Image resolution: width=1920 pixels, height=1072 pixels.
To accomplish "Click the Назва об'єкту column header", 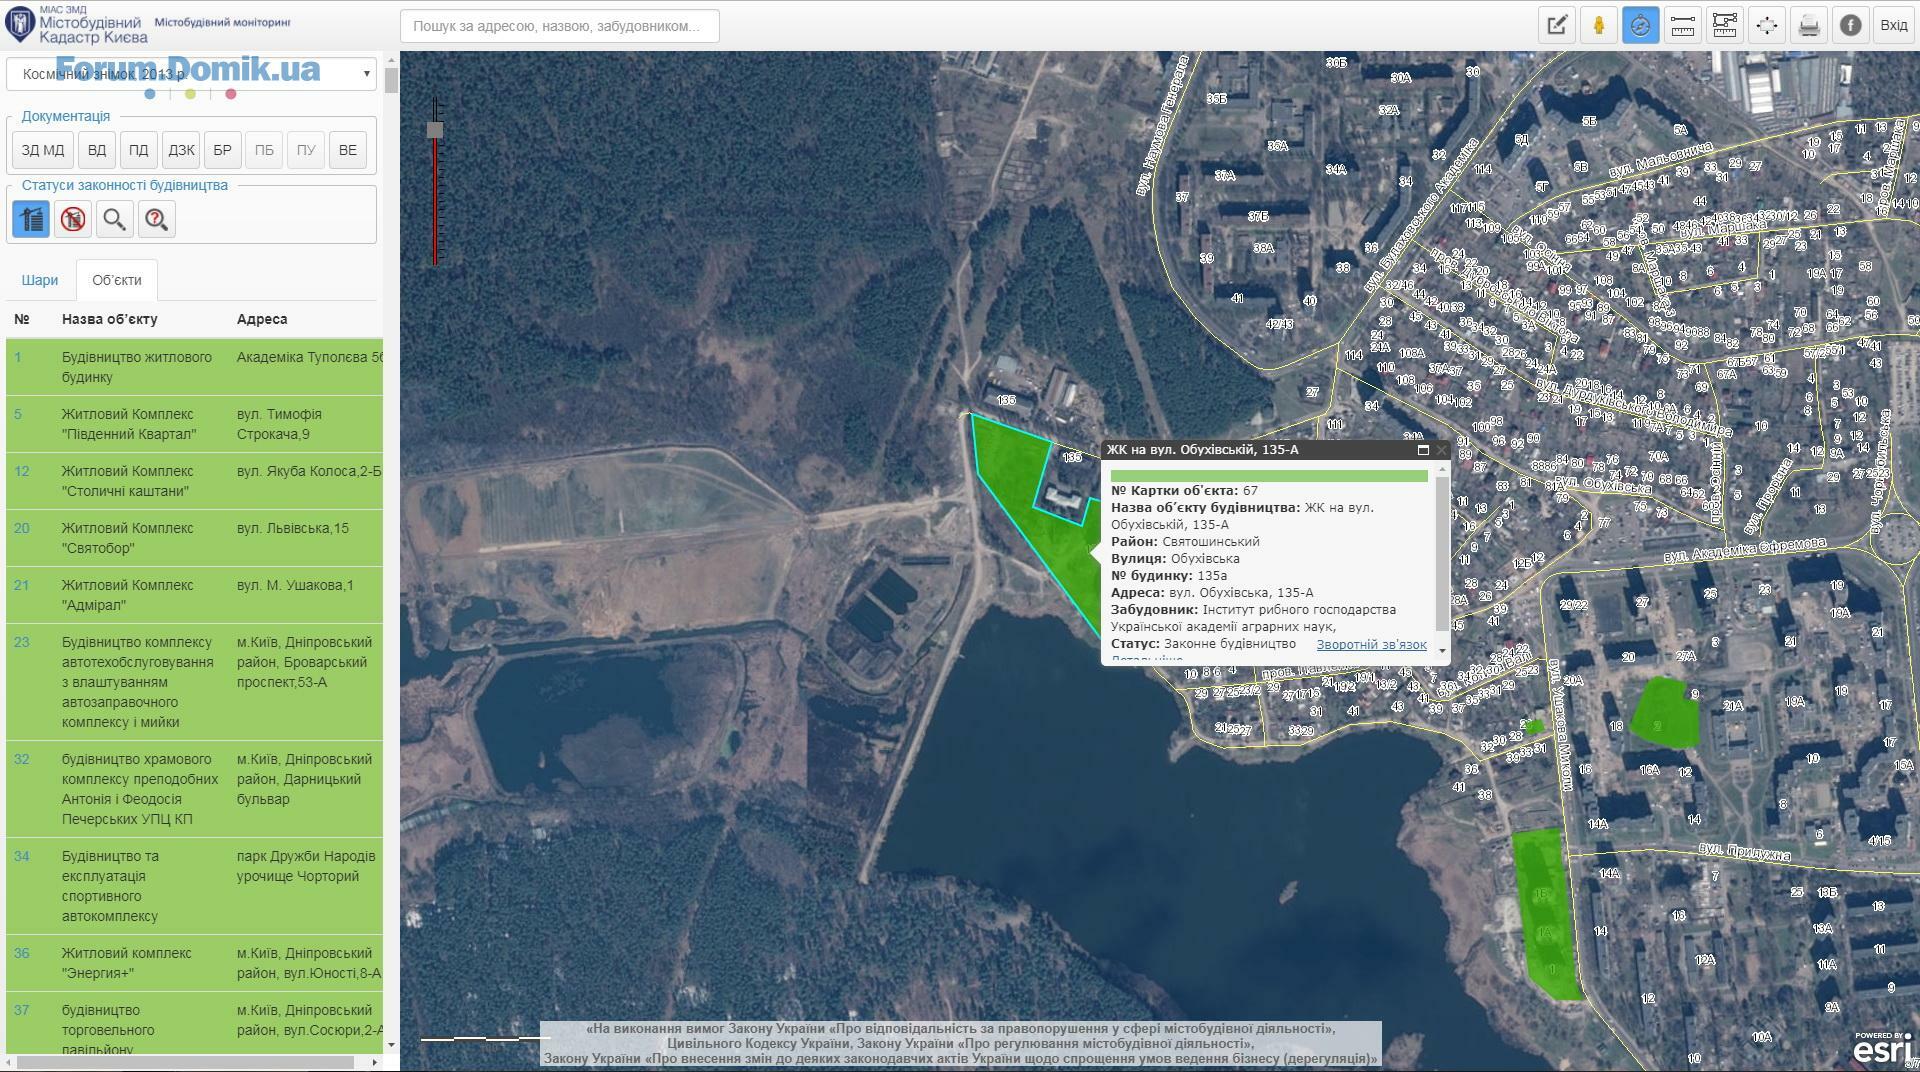I will click(110, 319).
